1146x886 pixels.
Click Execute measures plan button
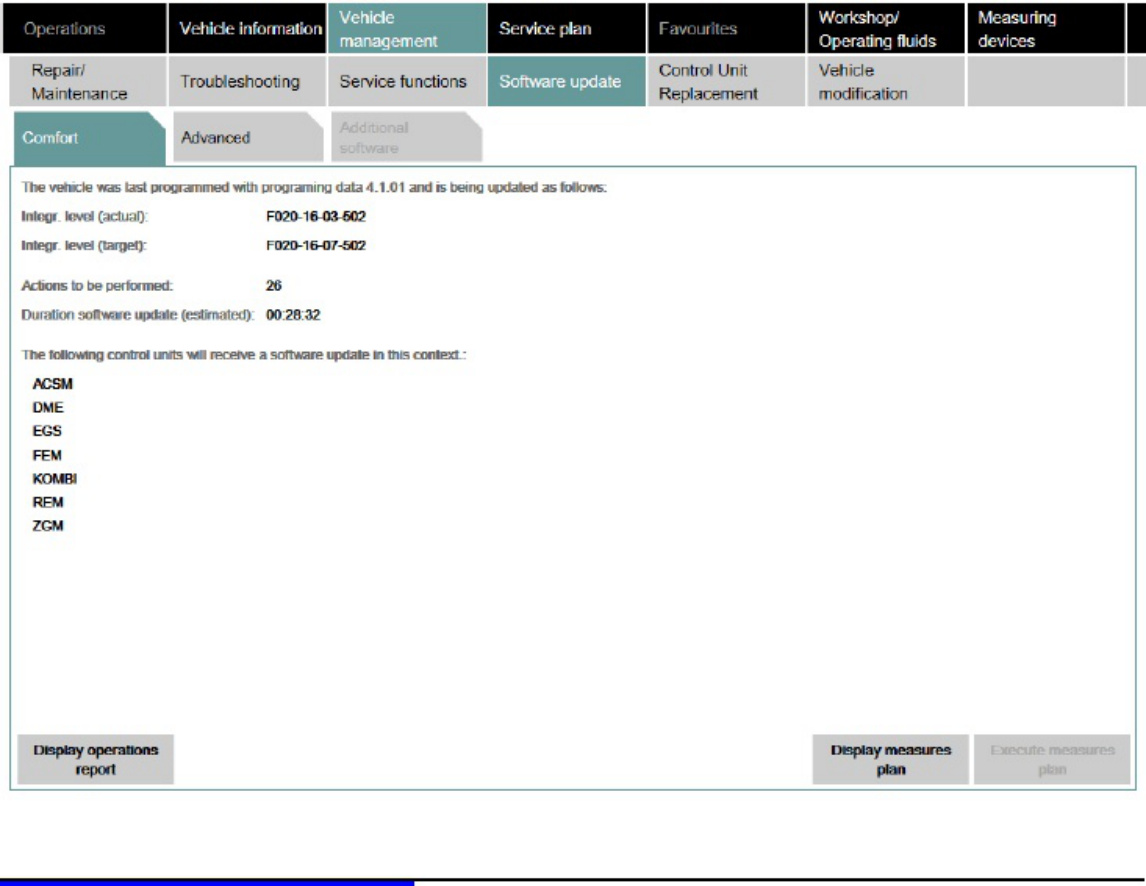[x=1052, y=760]
